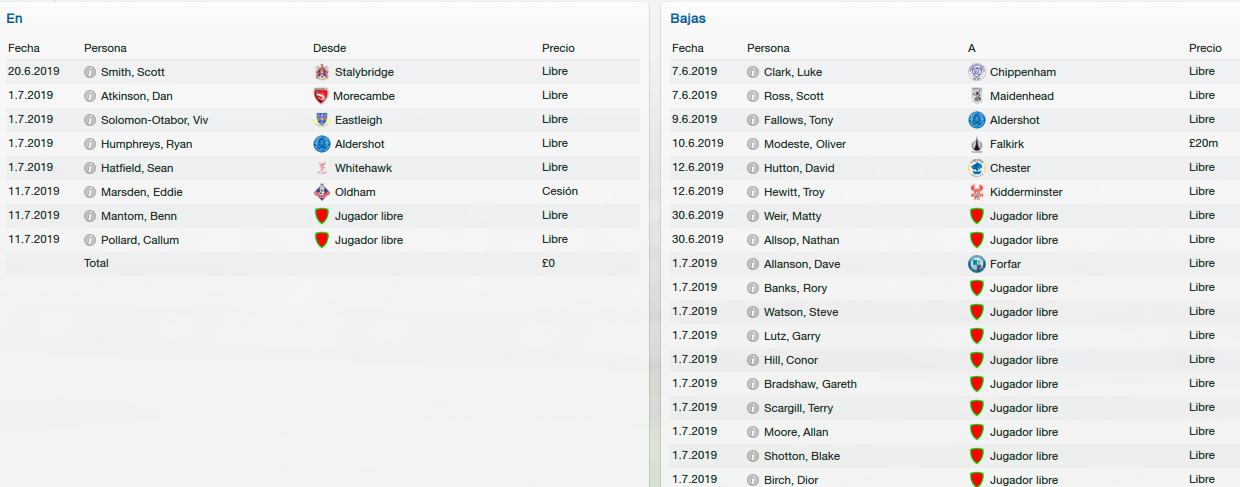
Task: Click the Eastleigh club badge icon
Action: click(x=321, y=120)
